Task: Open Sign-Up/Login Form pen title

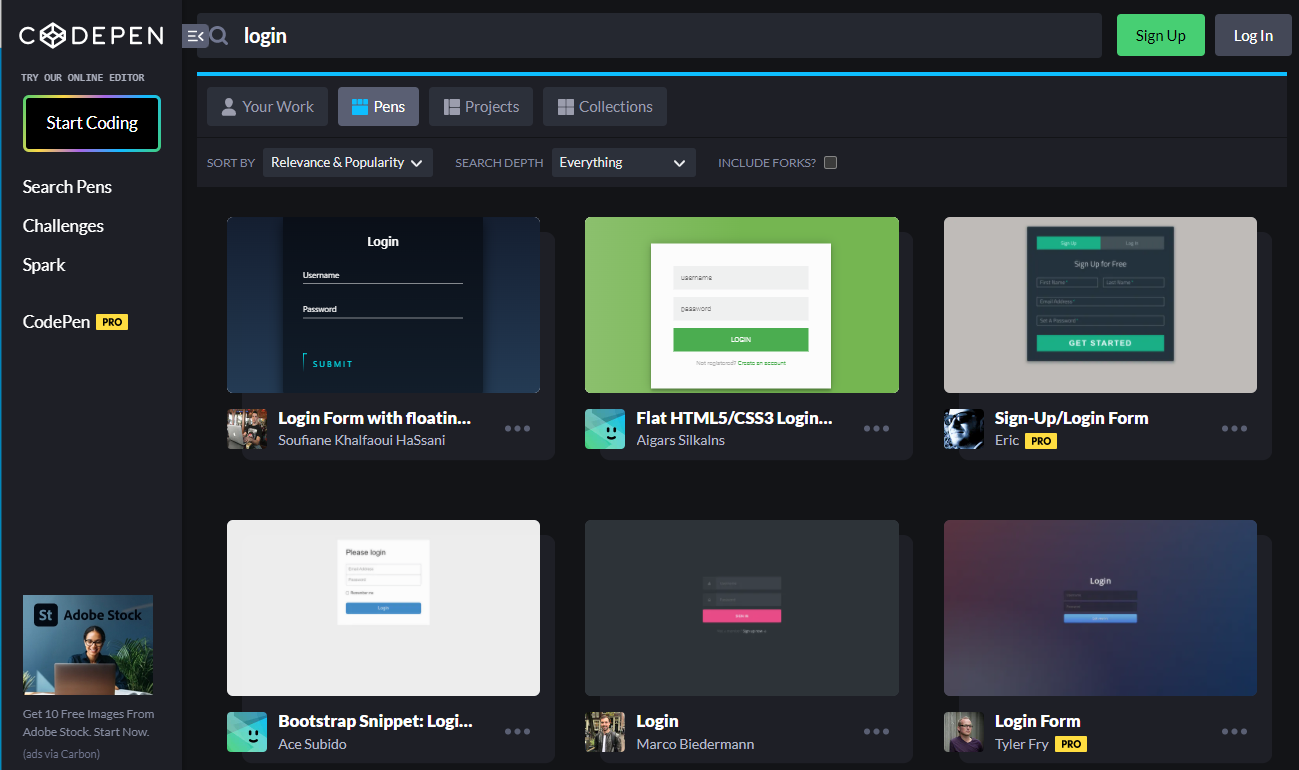Action: (1071, 418)
